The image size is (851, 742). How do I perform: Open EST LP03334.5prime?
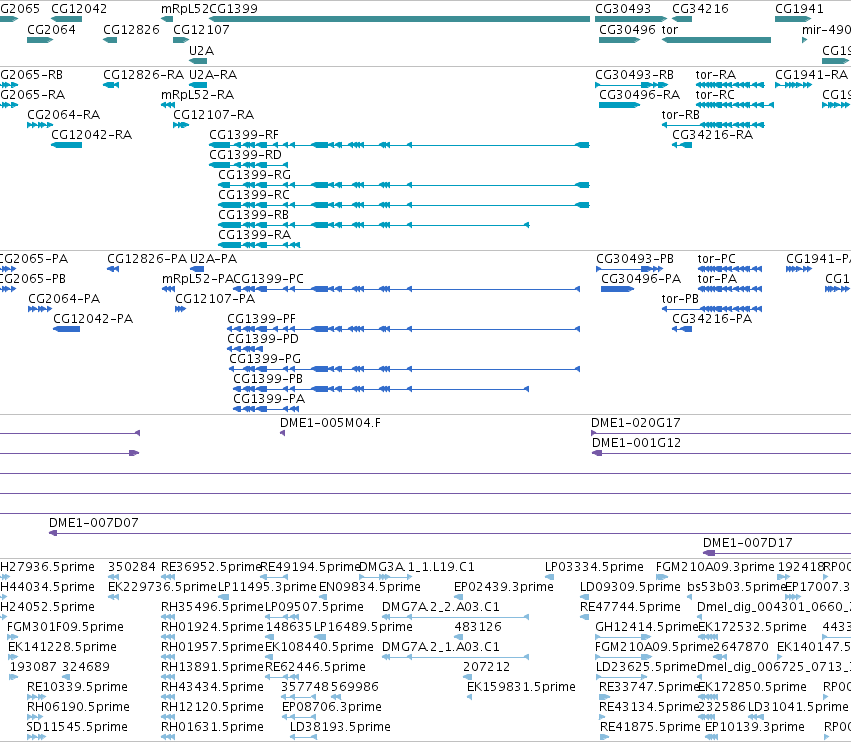pos(594,567)
